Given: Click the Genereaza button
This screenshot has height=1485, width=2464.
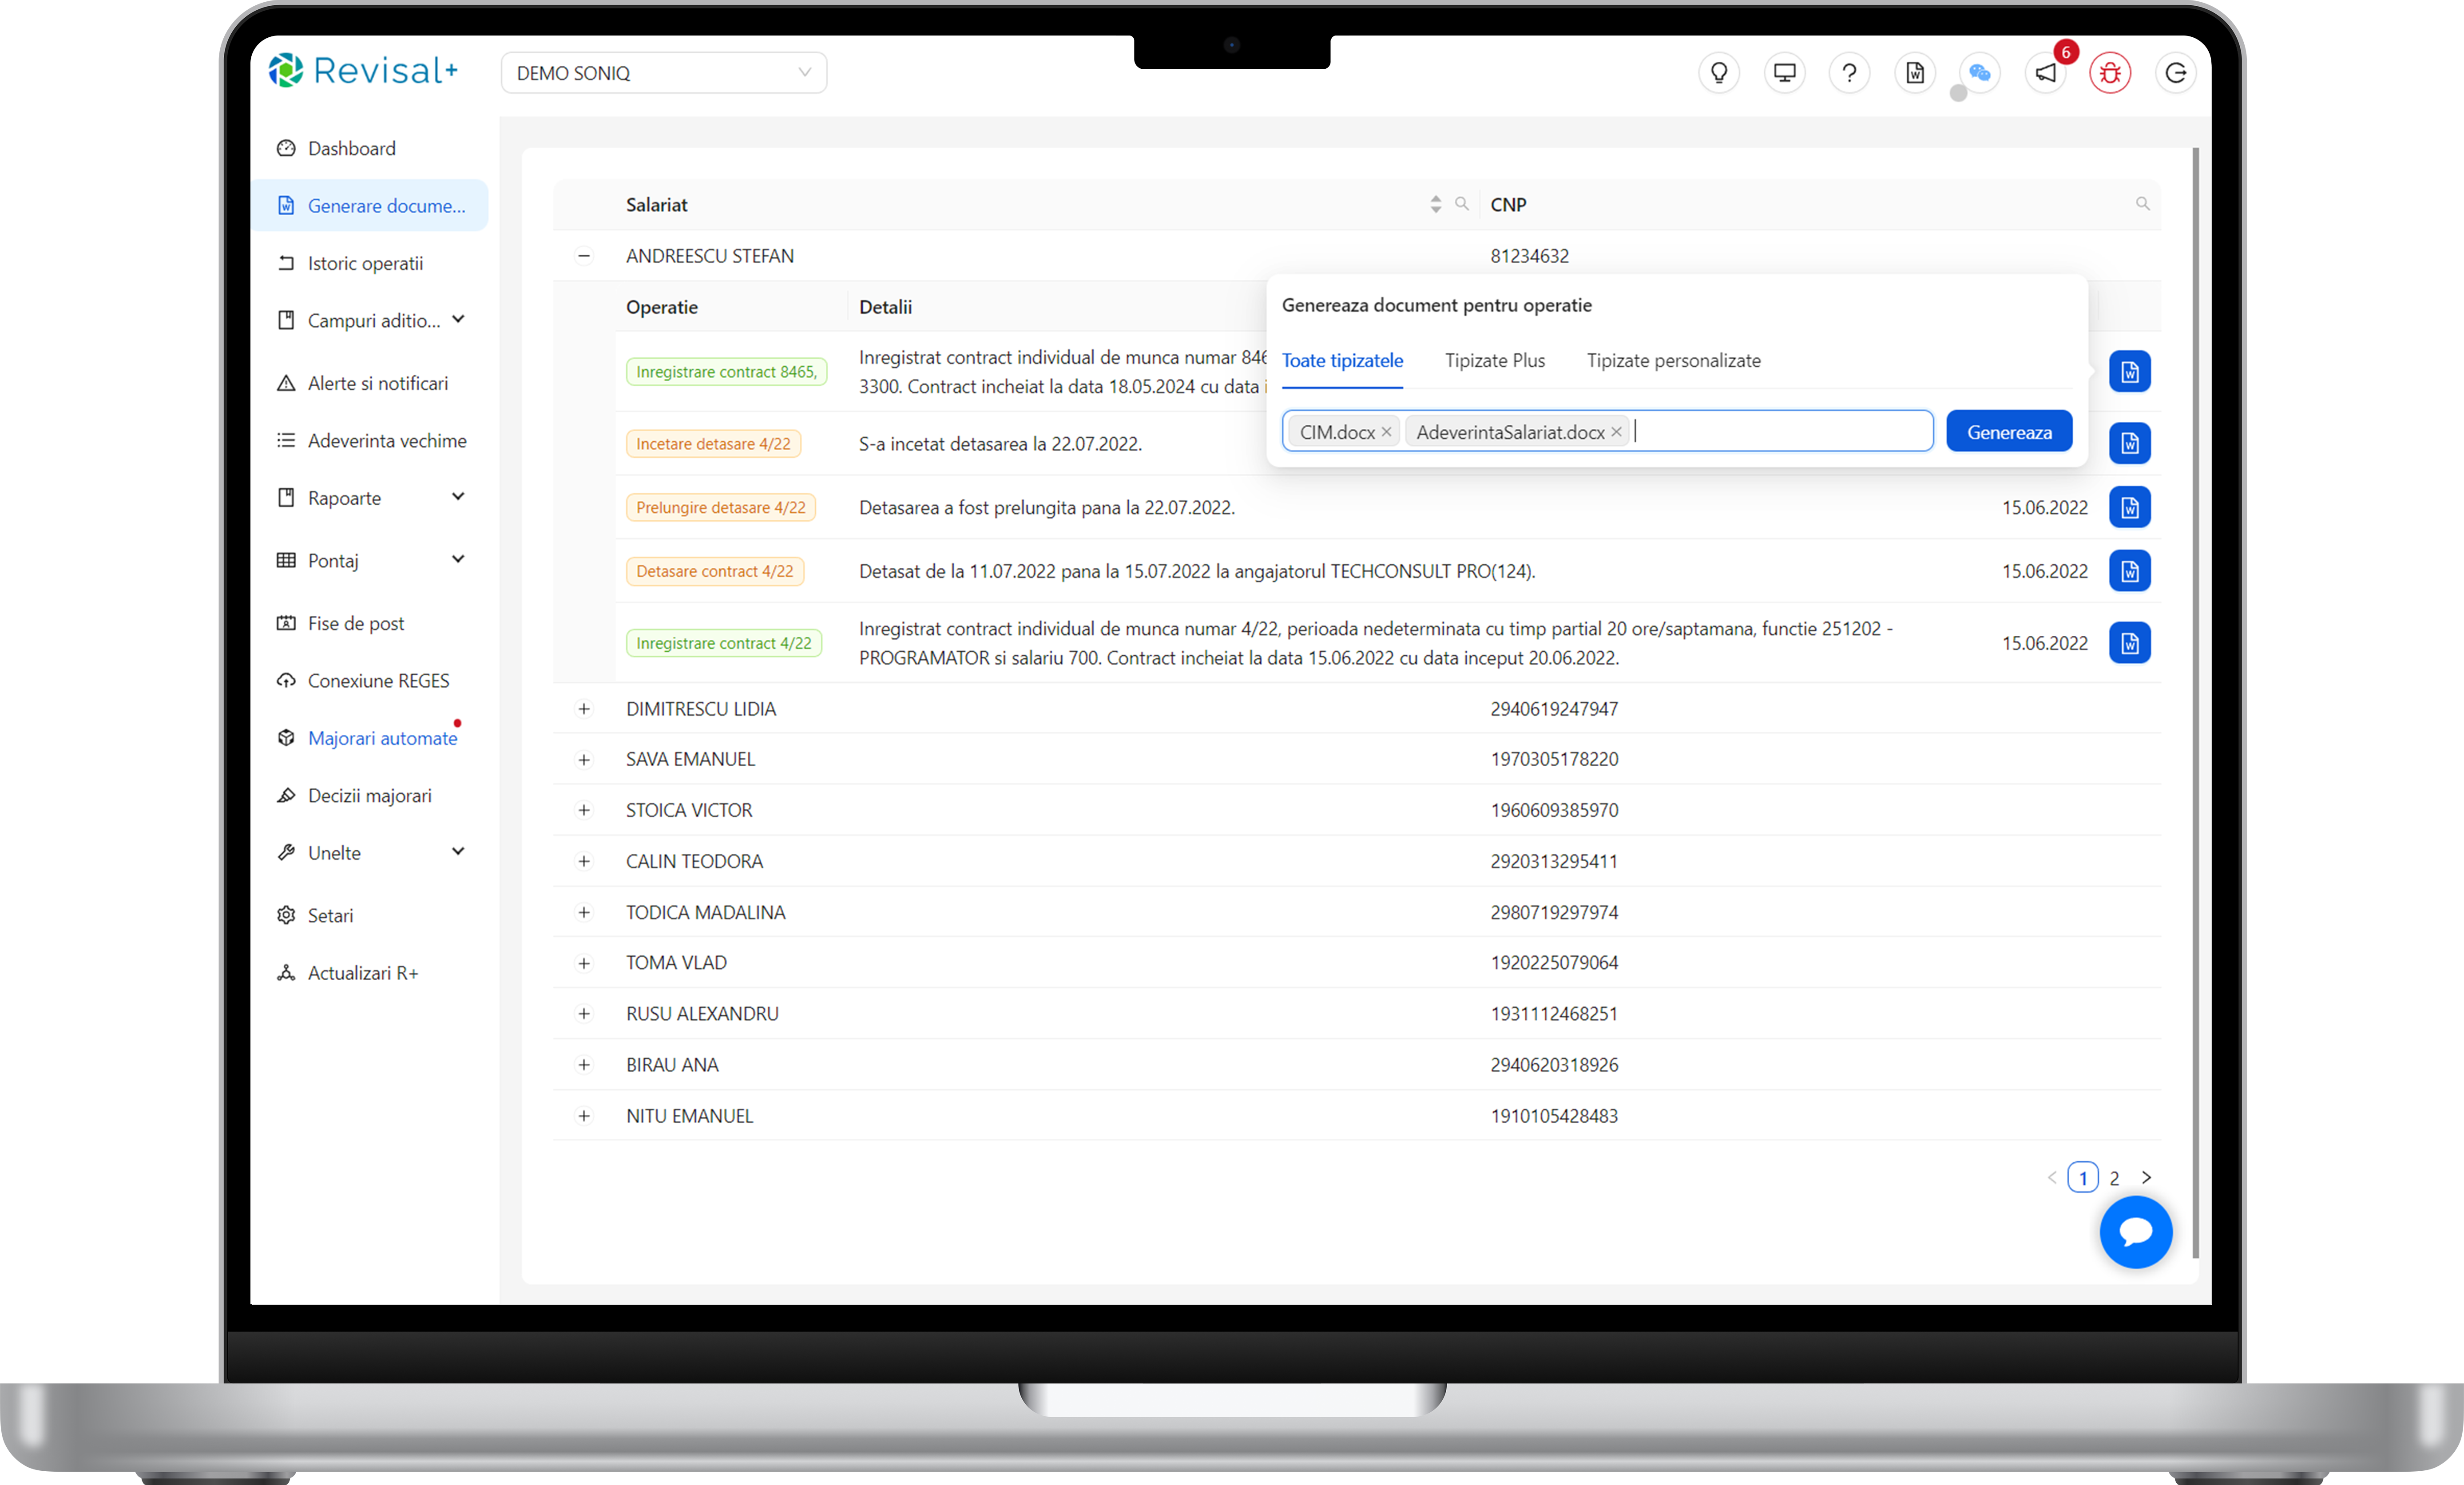Looking at the screenshot, I should coord(2009,432).
